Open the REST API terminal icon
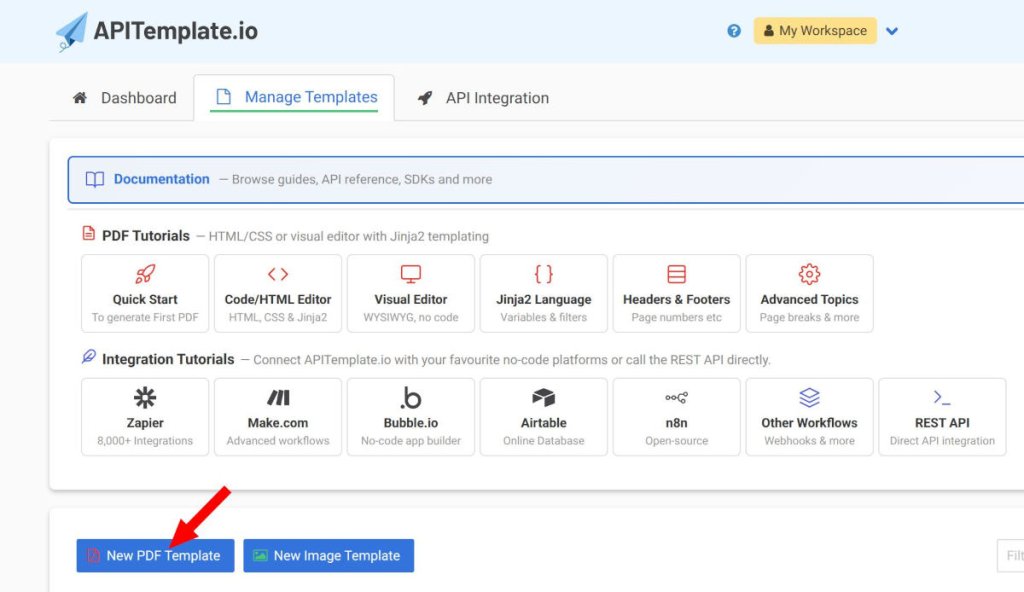The image size is (1024, 592). click(x=942, y=397)
